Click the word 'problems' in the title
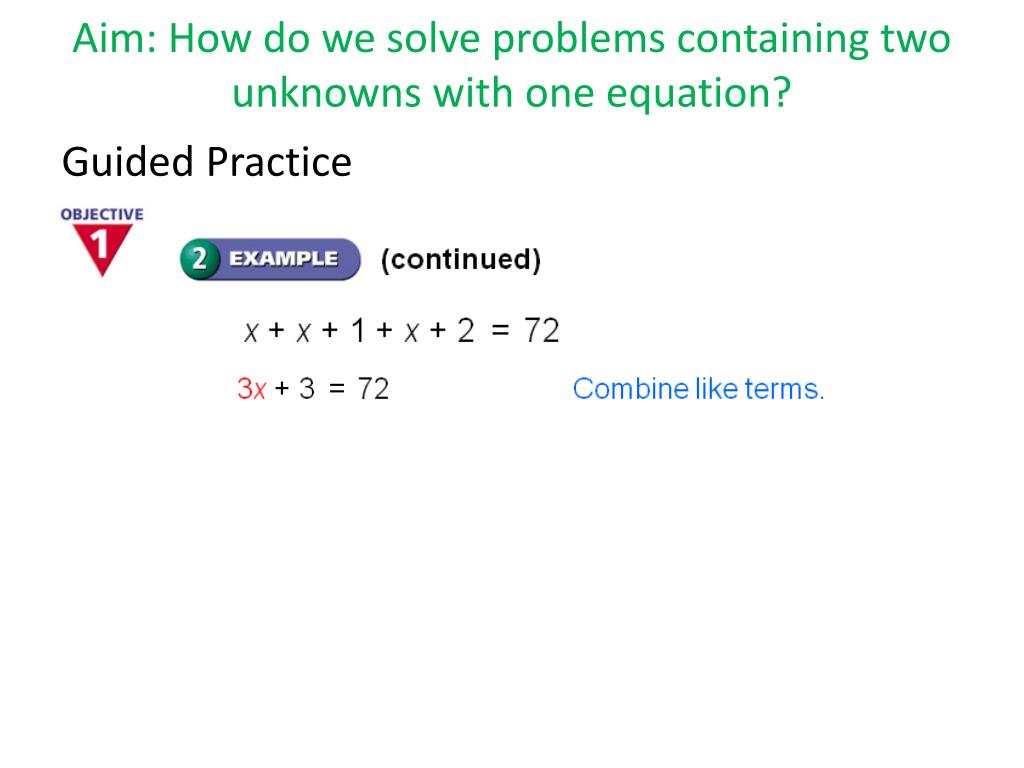 578,40
